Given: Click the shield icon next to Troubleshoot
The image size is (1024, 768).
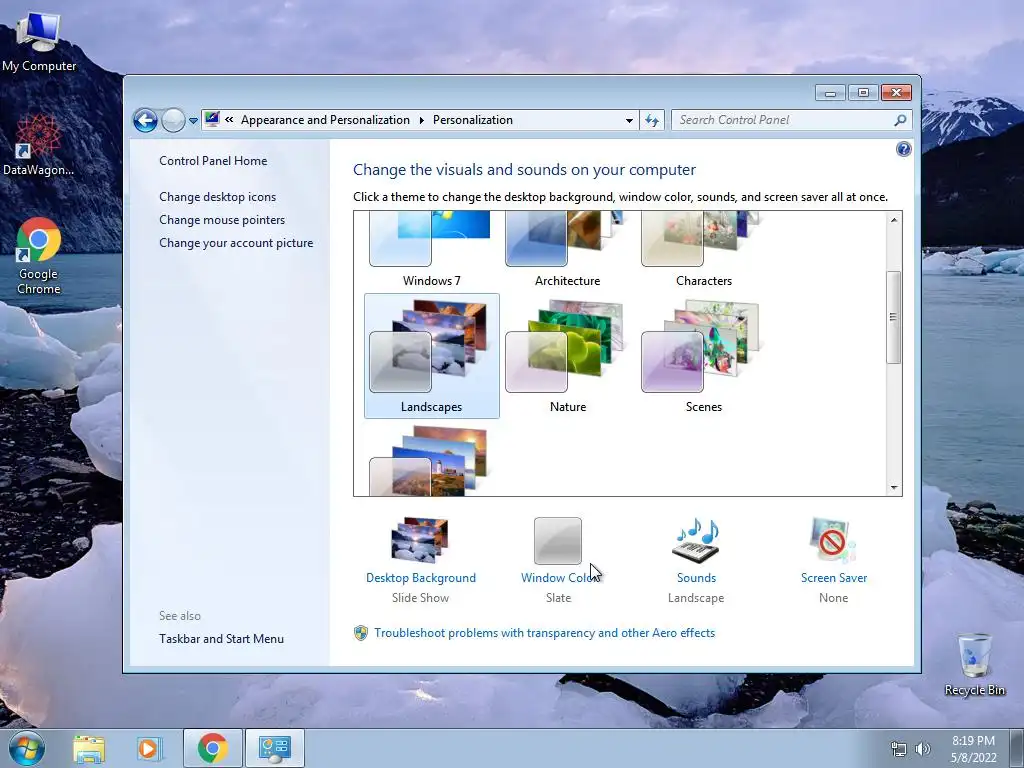Looking at the screenshot, I should [x=360, y=633].
